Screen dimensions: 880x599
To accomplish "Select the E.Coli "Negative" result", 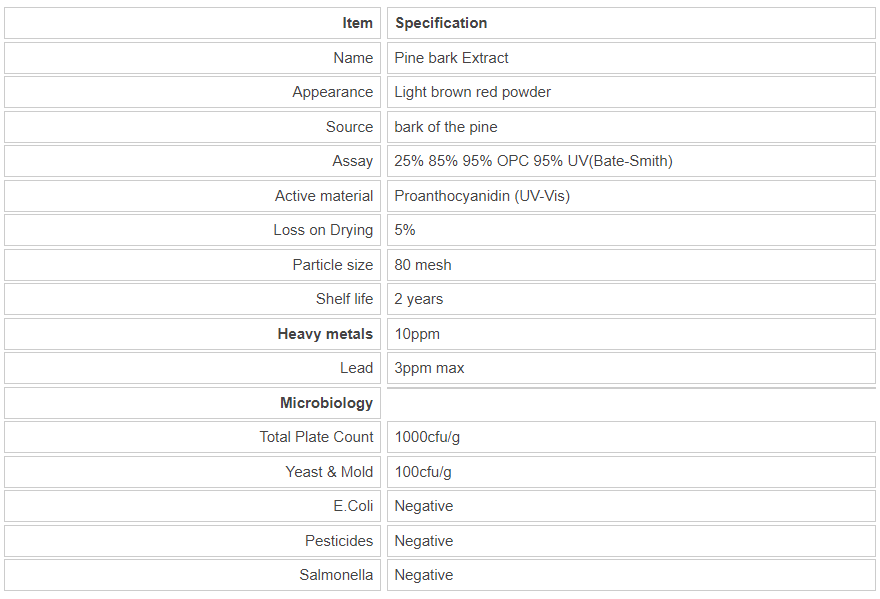I will point(423,506).
